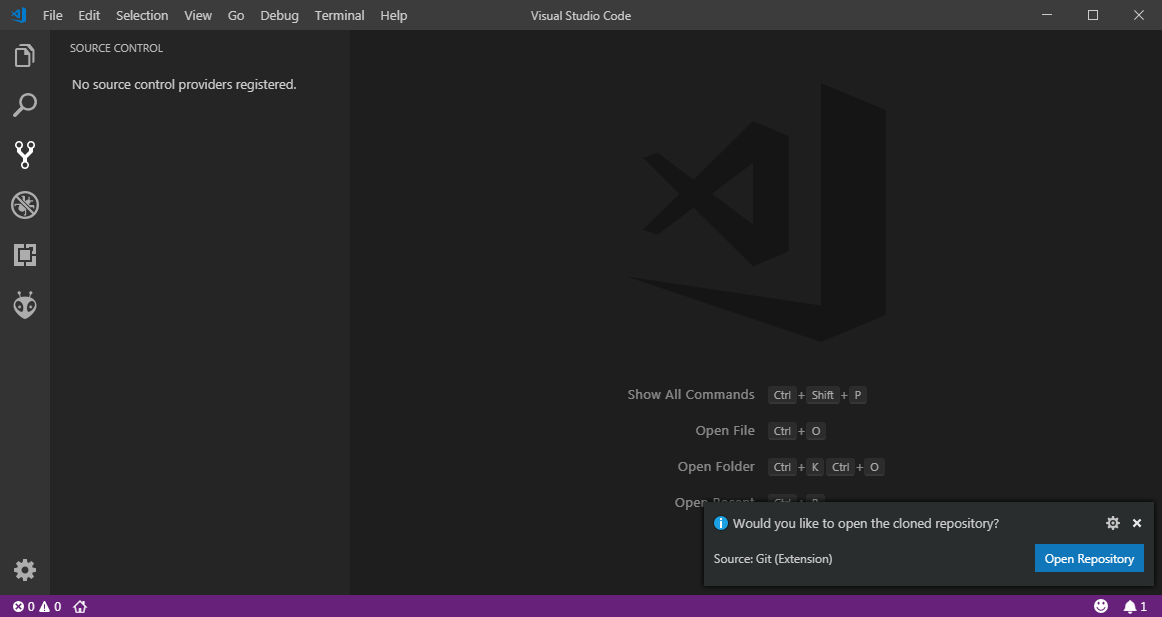This screenshot has height=617, width=1162.
Task: Select the Source Control branch icon
Action: (24, 155)
